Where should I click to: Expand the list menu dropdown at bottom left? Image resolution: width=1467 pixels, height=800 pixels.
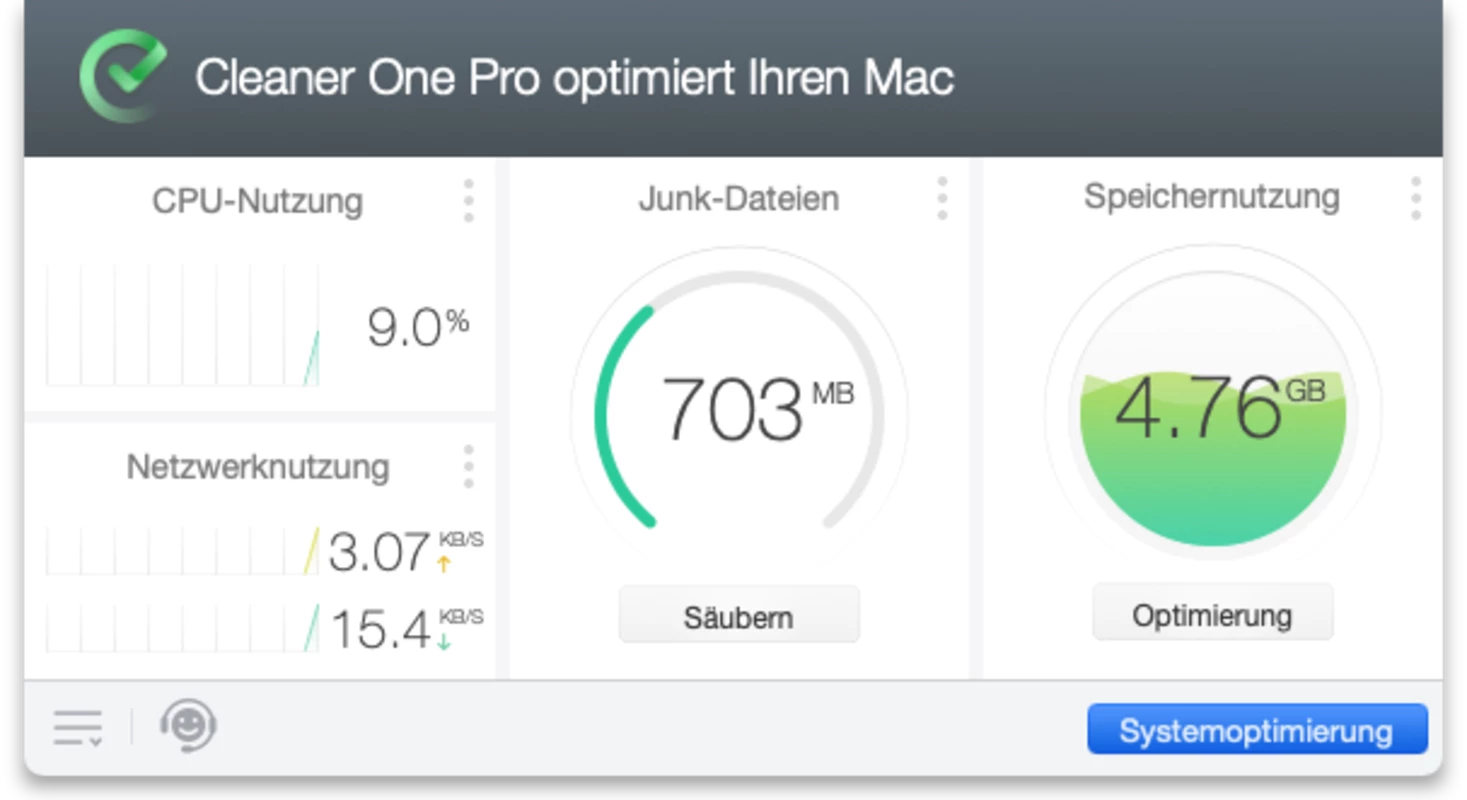(78, 728)
